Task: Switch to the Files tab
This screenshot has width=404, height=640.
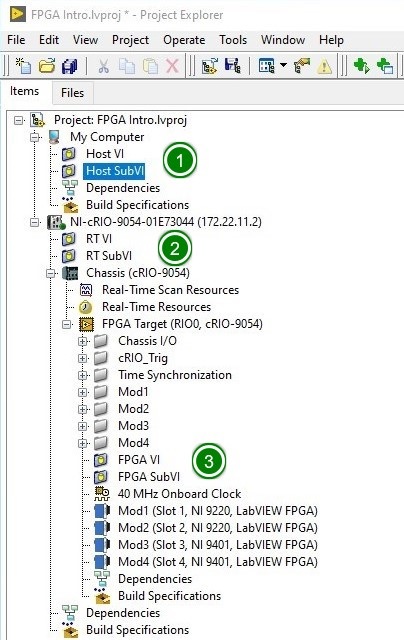Action: 73,93
